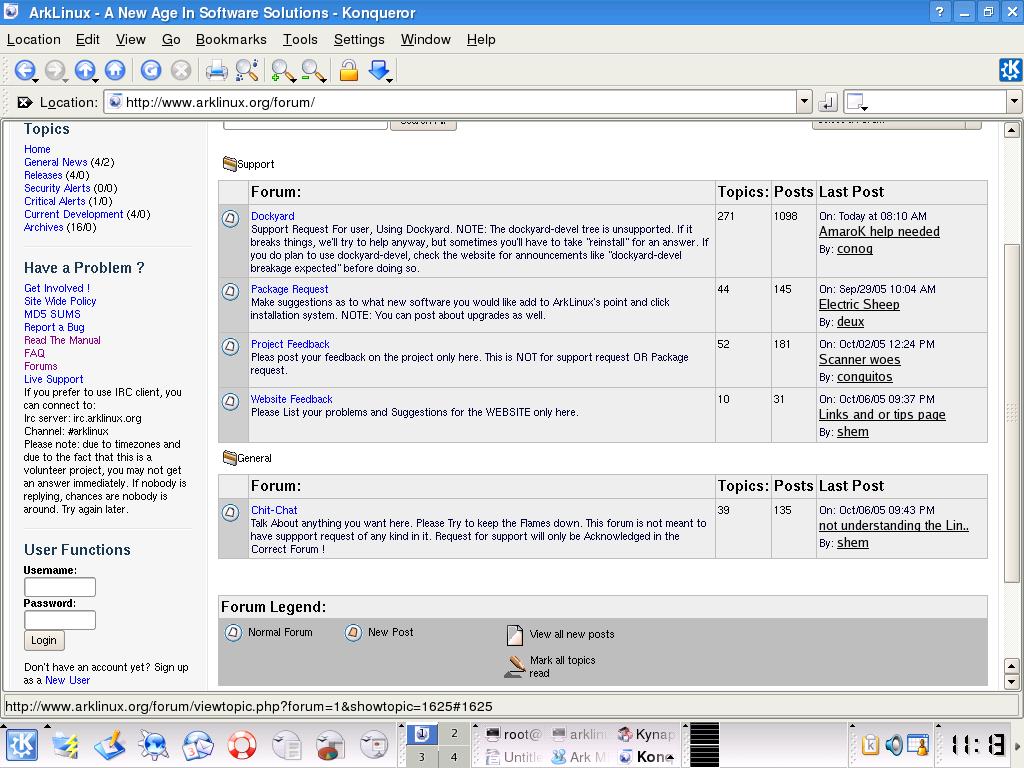The height and width of the screenshot is (768, 1024).
Task: Open the Window menu
Action: [426, 39]
